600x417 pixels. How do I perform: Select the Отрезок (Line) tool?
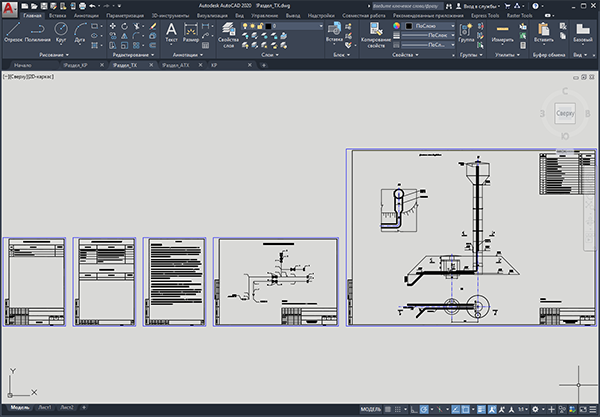(x=13, y=32)
